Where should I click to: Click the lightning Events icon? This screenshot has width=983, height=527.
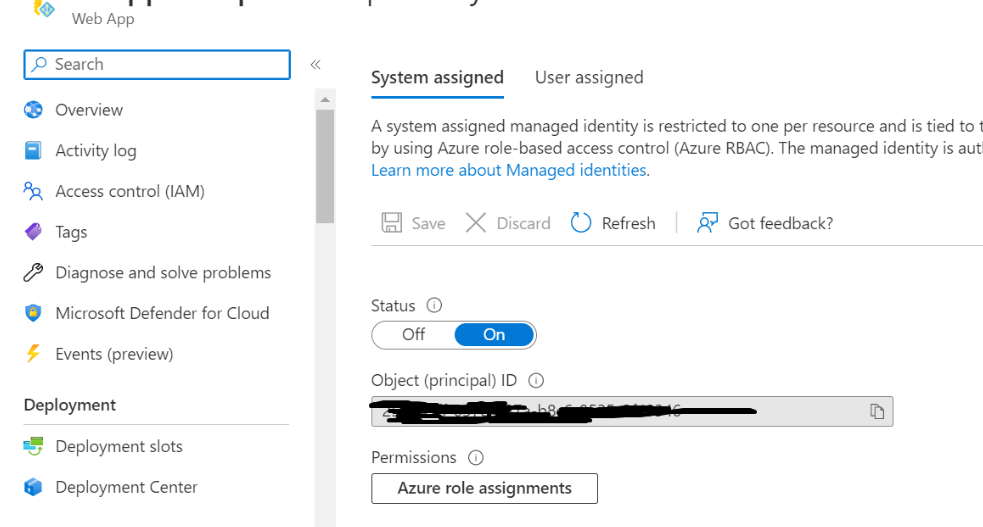click(33, 354)
